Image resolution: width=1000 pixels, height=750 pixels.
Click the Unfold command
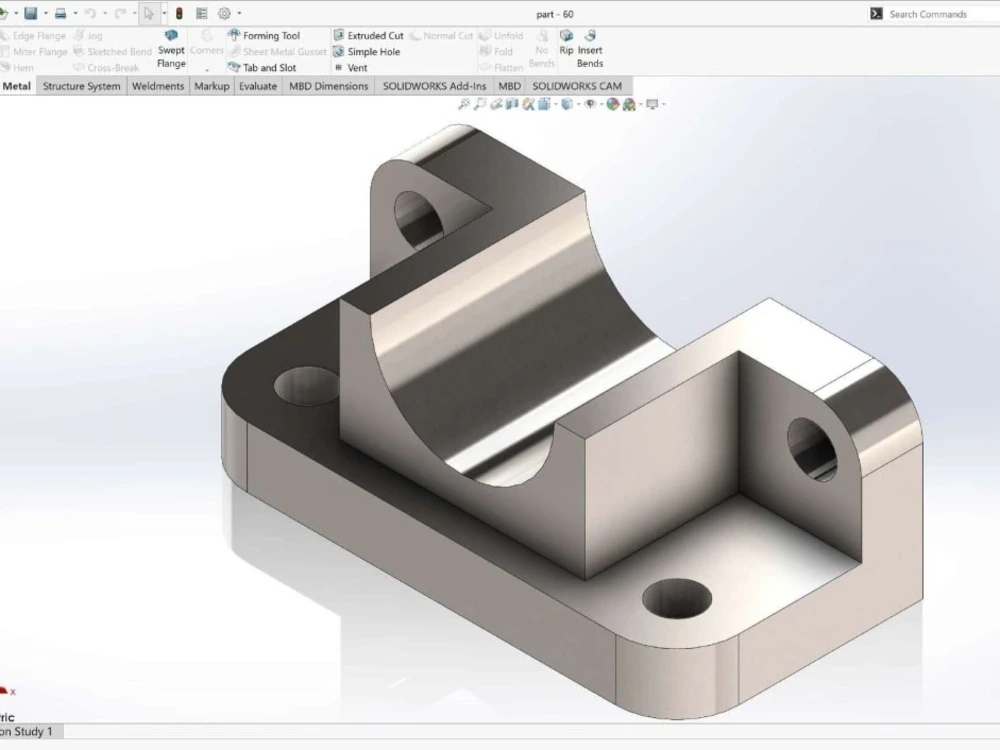click(501, 36)
